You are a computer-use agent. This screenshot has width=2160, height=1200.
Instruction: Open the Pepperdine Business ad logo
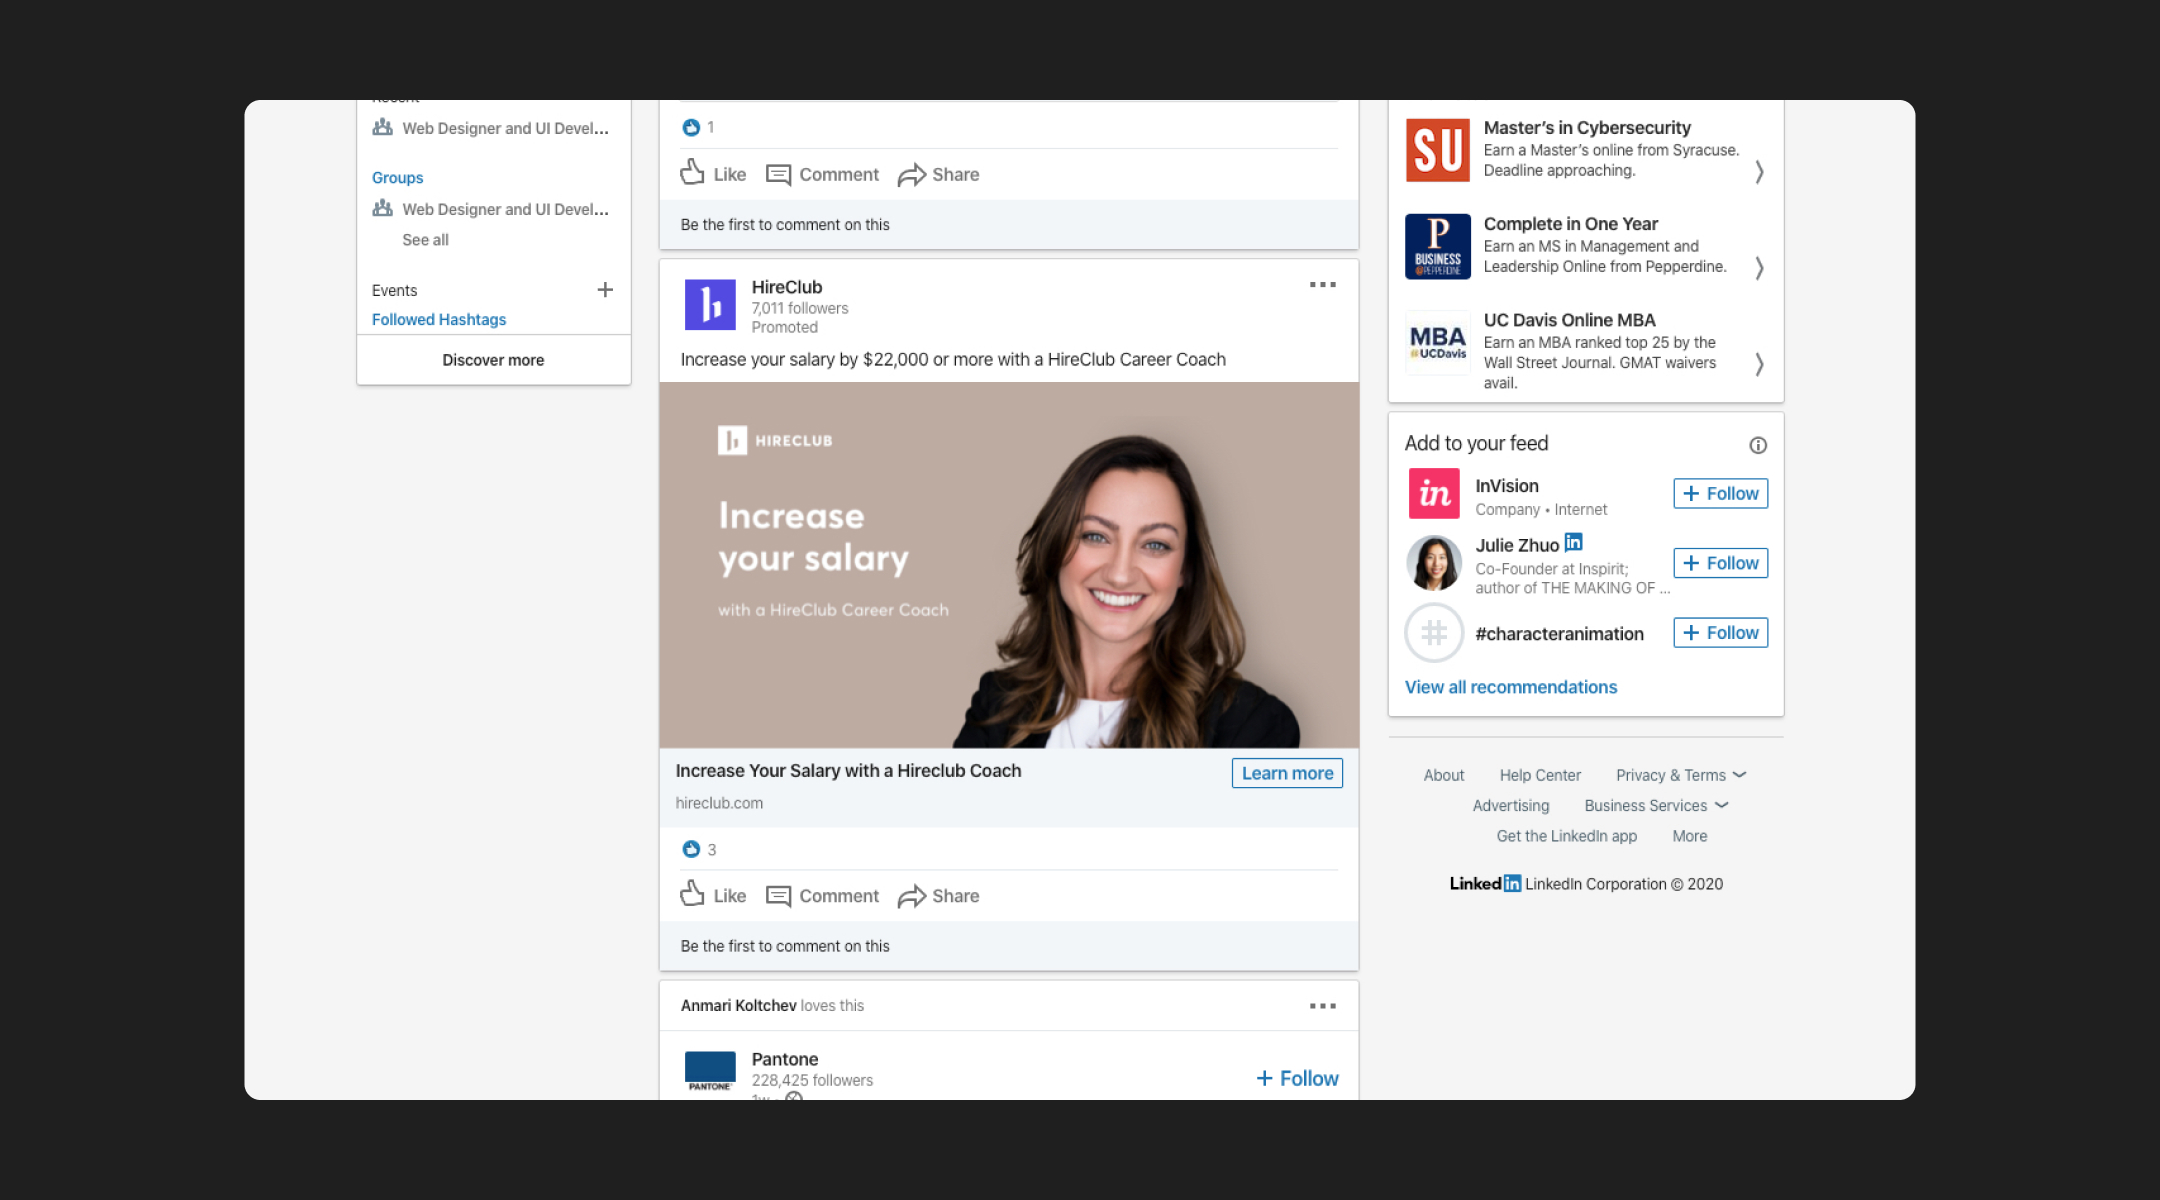pyautogui.click(x=1437, y=246)
